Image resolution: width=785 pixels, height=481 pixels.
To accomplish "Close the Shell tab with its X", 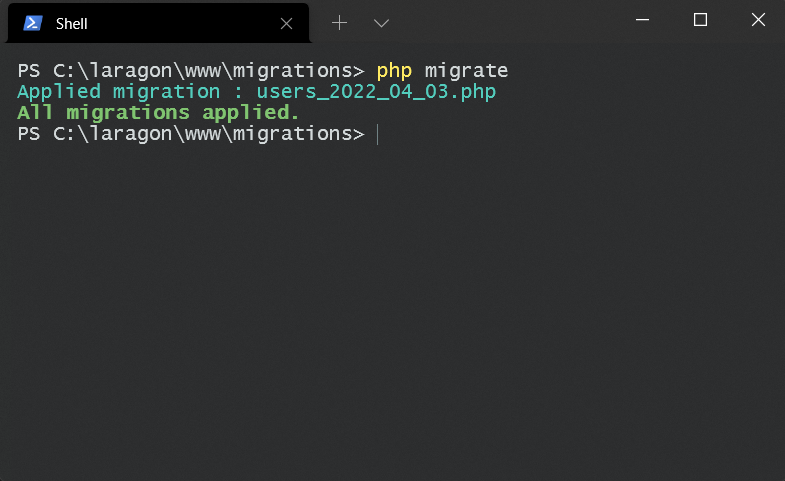I will tap(286, 24).
